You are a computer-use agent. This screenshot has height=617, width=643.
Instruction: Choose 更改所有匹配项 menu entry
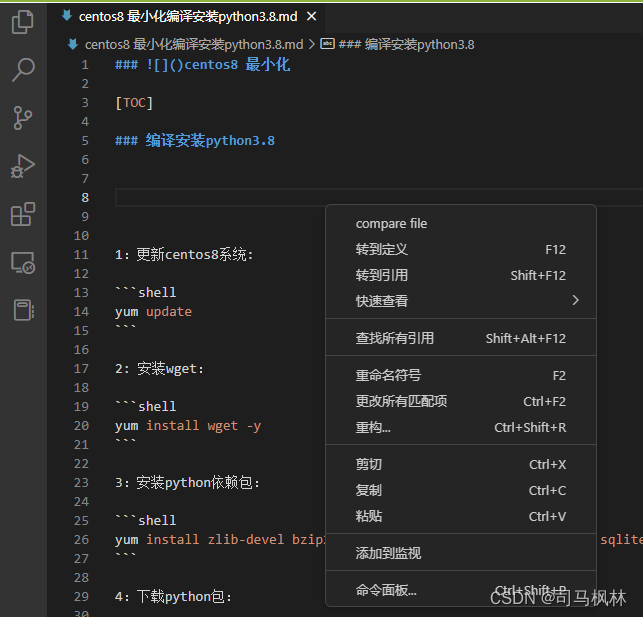pyautogui.click(x=461, y=401)
